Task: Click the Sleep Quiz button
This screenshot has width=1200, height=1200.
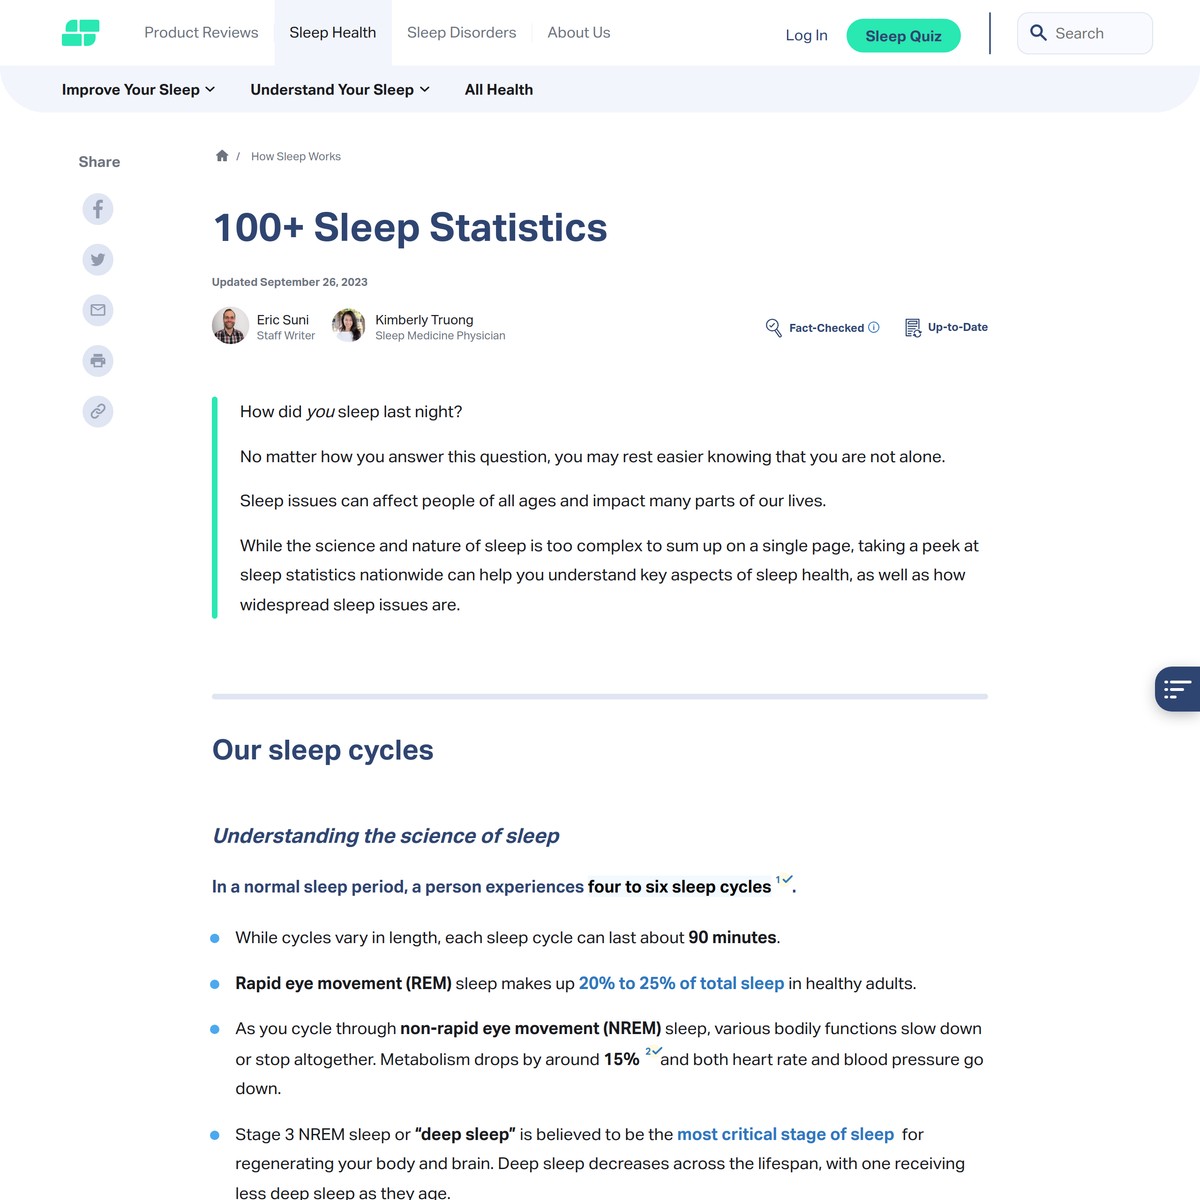Action: (x=903, y=35)
